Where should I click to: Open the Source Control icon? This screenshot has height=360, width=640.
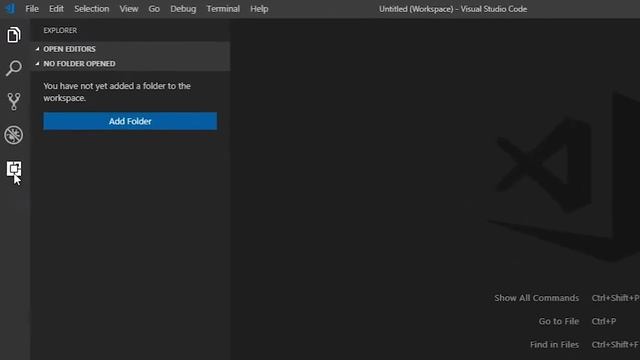(x=13, y=102)
